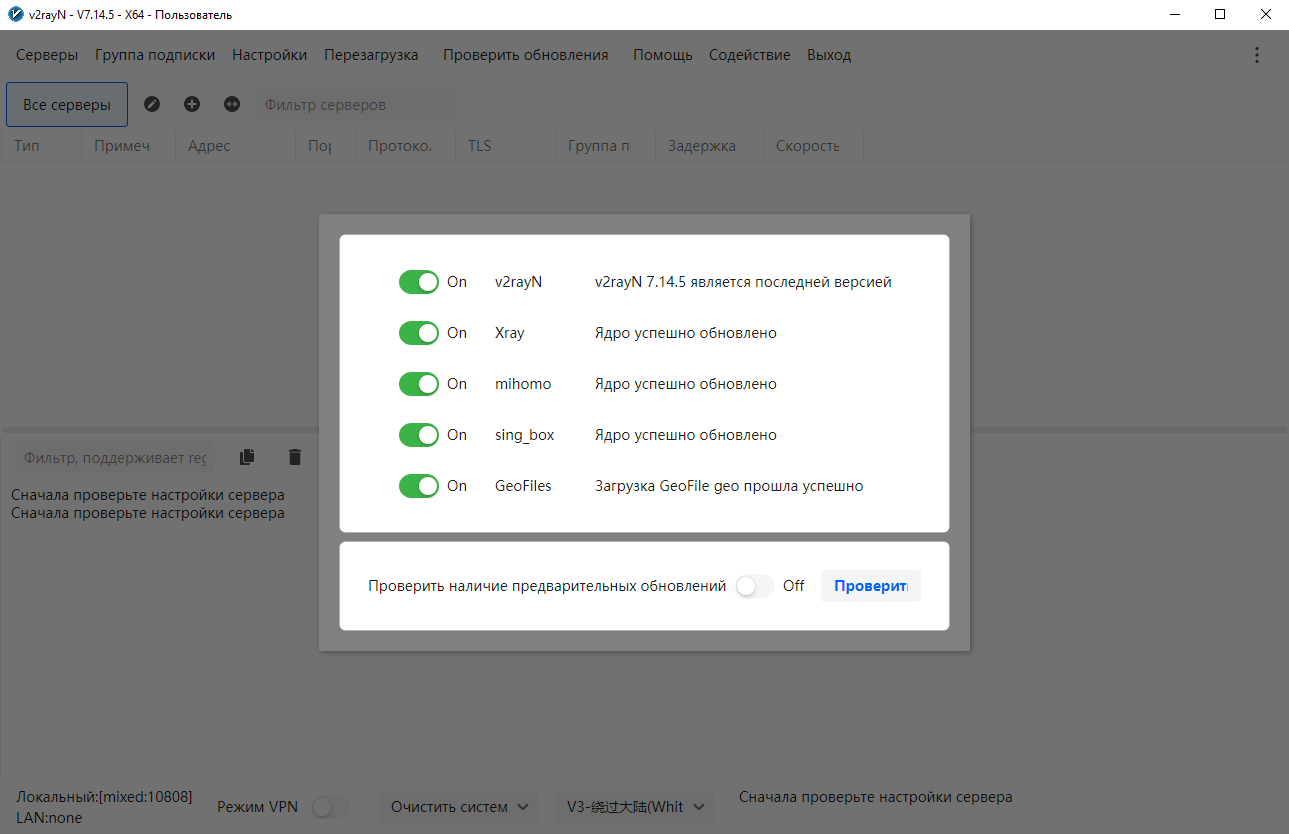The width and height of the screenshot is (1289, 834).
Task: Click status bar server settings message
Action: point(876,797)
